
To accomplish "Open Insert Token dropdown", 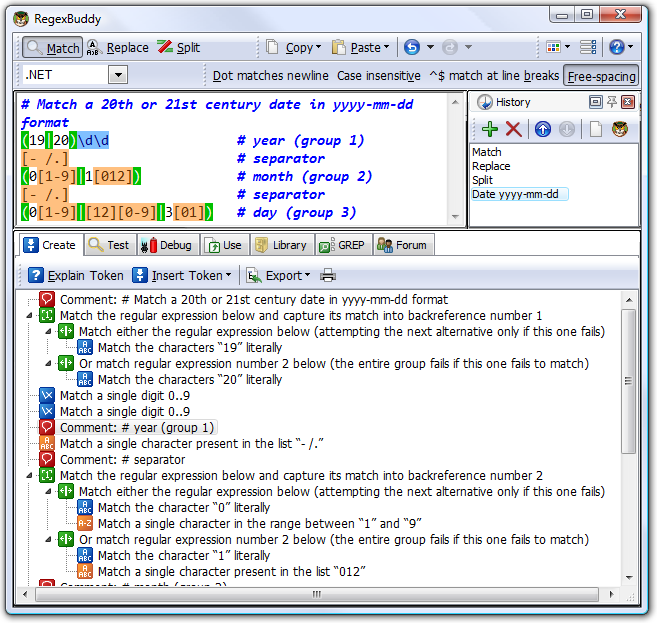I will 182,276.
